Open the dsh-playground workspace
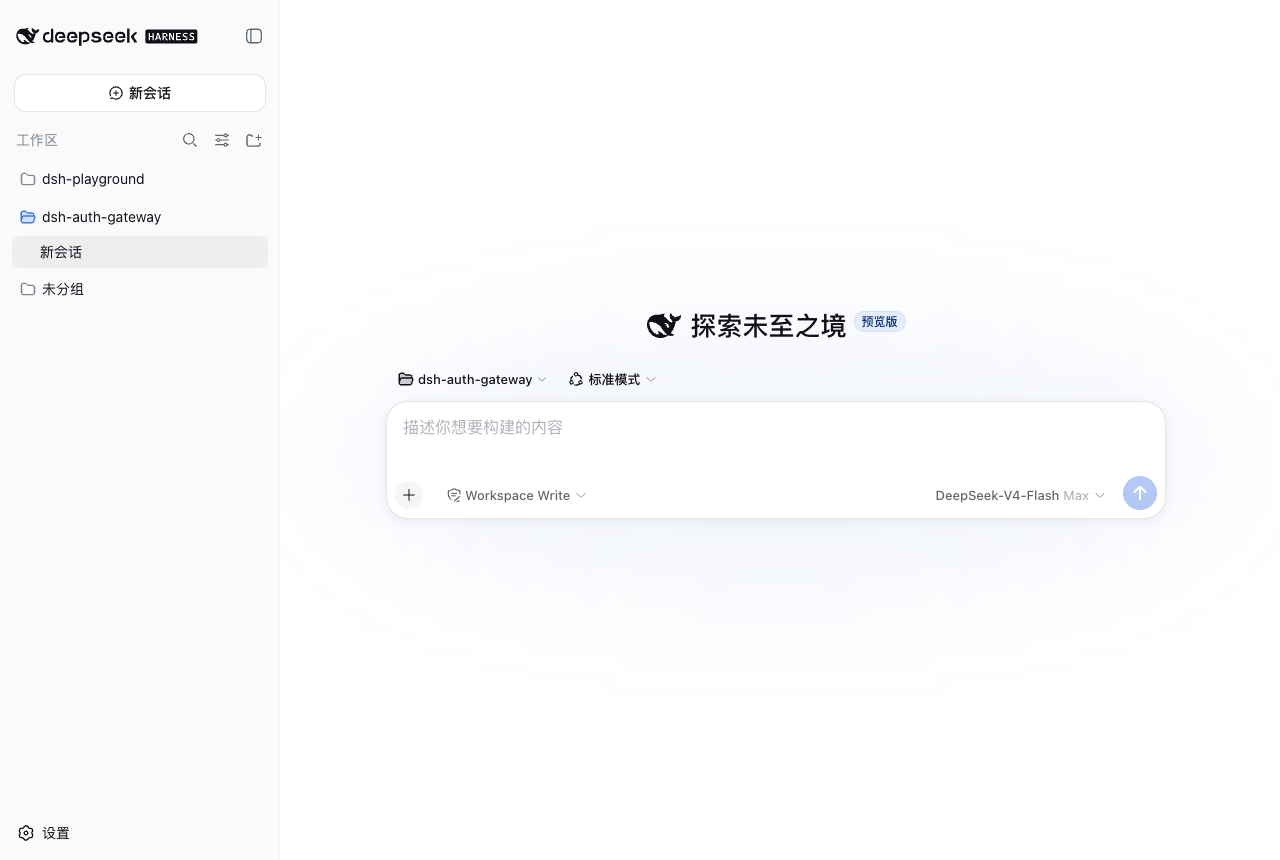 pos(140,179)
